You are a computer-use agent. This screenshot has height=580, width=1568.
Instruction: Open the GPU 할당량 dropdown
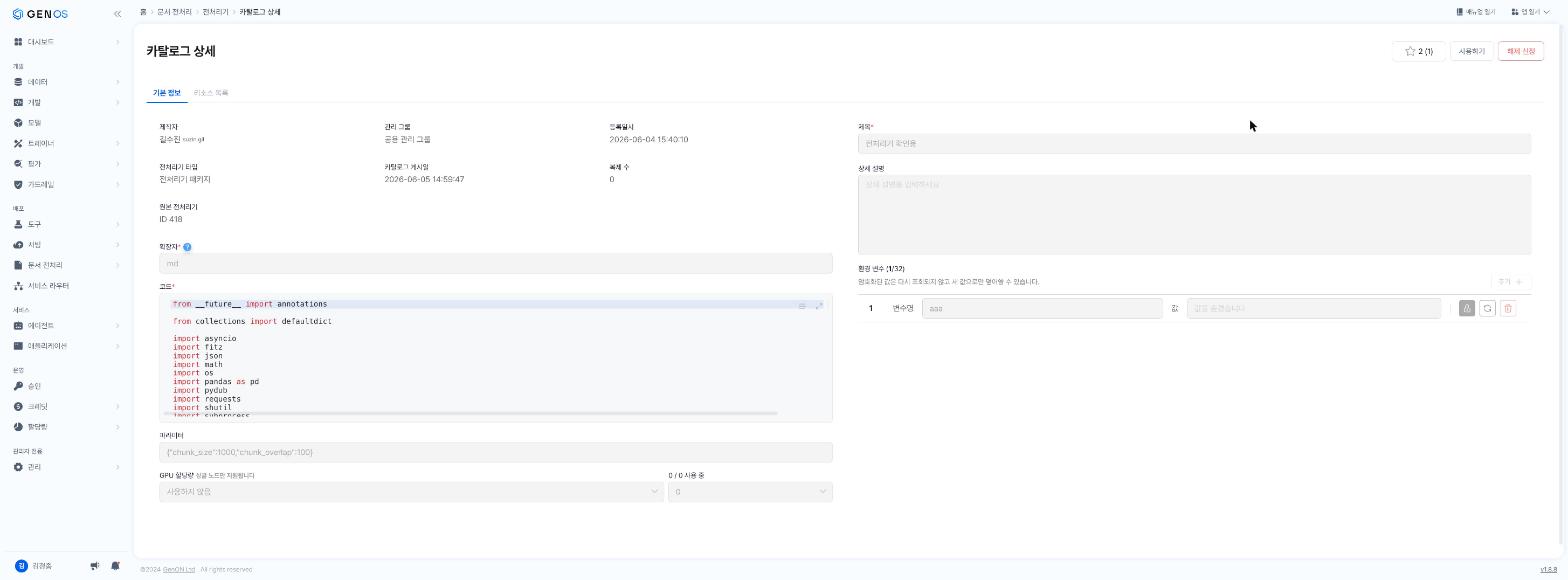[x=411, y=492]
